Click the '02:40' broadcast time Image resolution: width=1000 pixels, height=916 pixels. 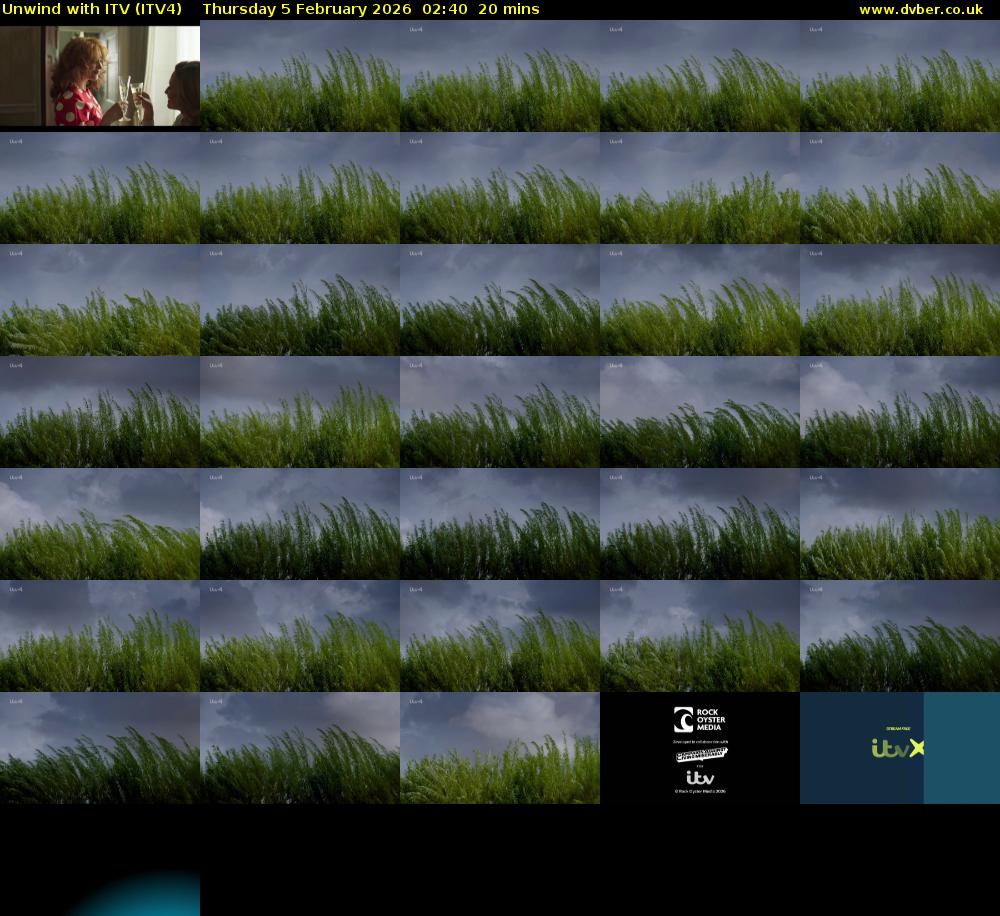coord(444,10)
